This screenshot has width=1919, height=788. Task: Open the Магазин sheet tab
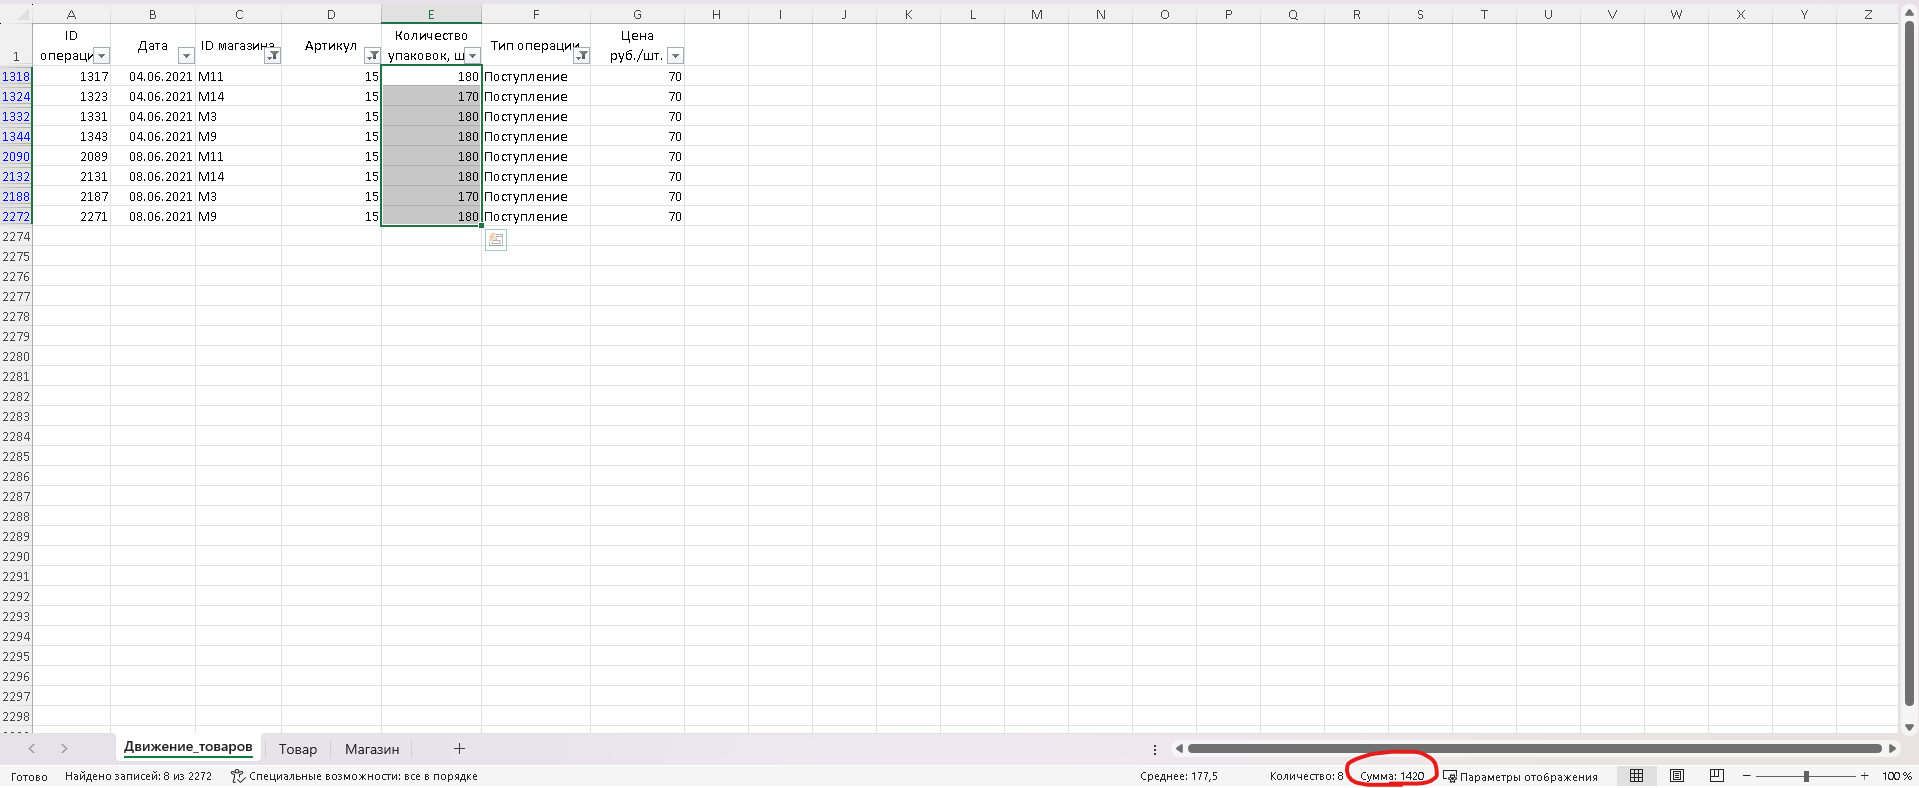click(372, 749)
